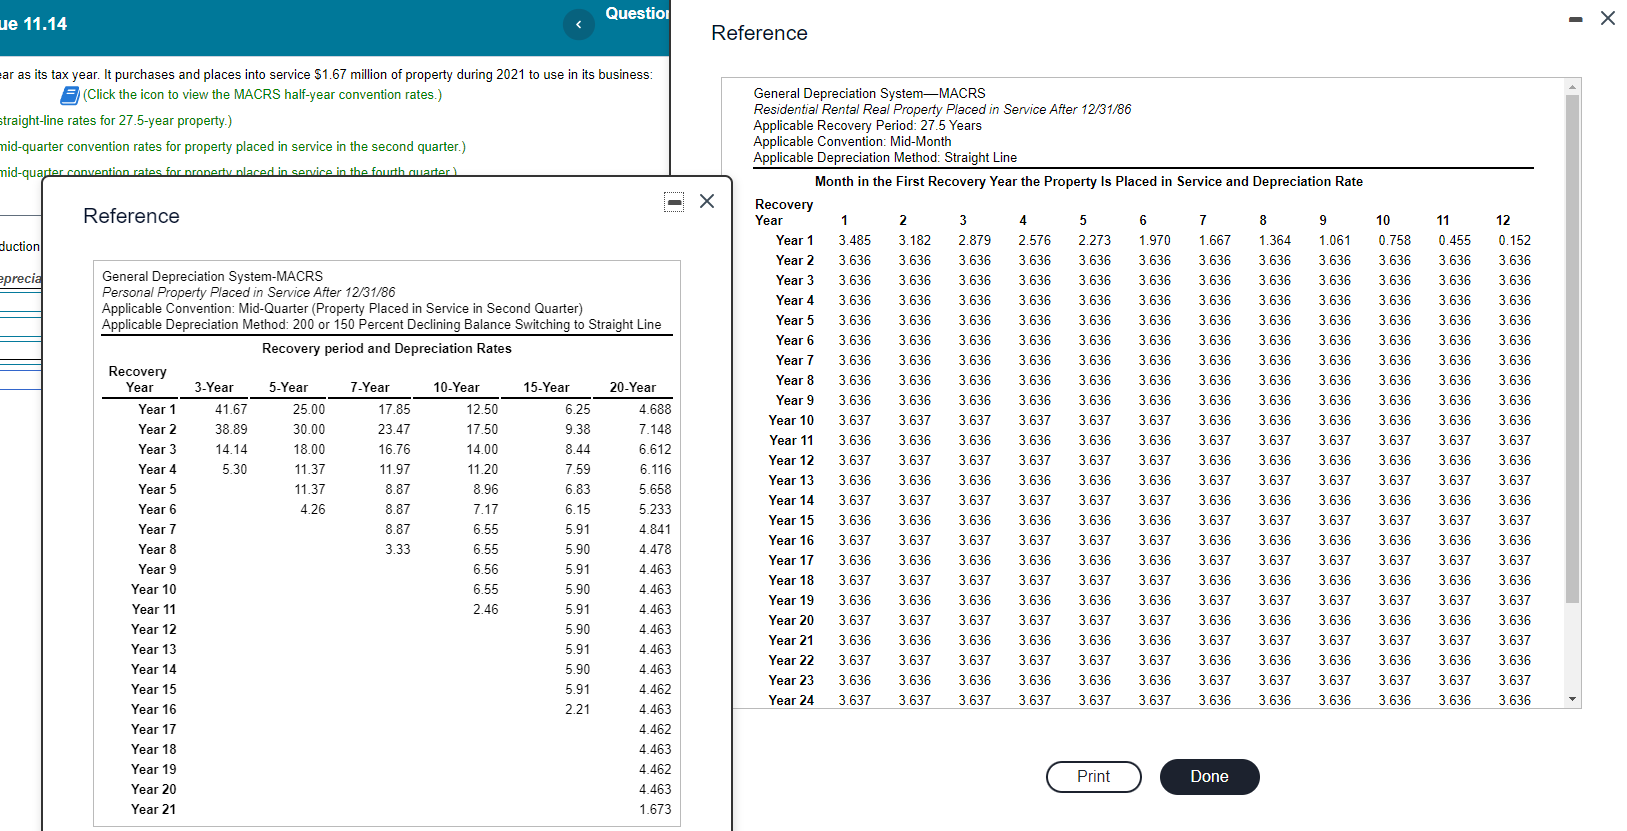Click Applicable Recovery Period: 27.5 Years text
This screenshot has width=1627, height=831.
(867, 126)
